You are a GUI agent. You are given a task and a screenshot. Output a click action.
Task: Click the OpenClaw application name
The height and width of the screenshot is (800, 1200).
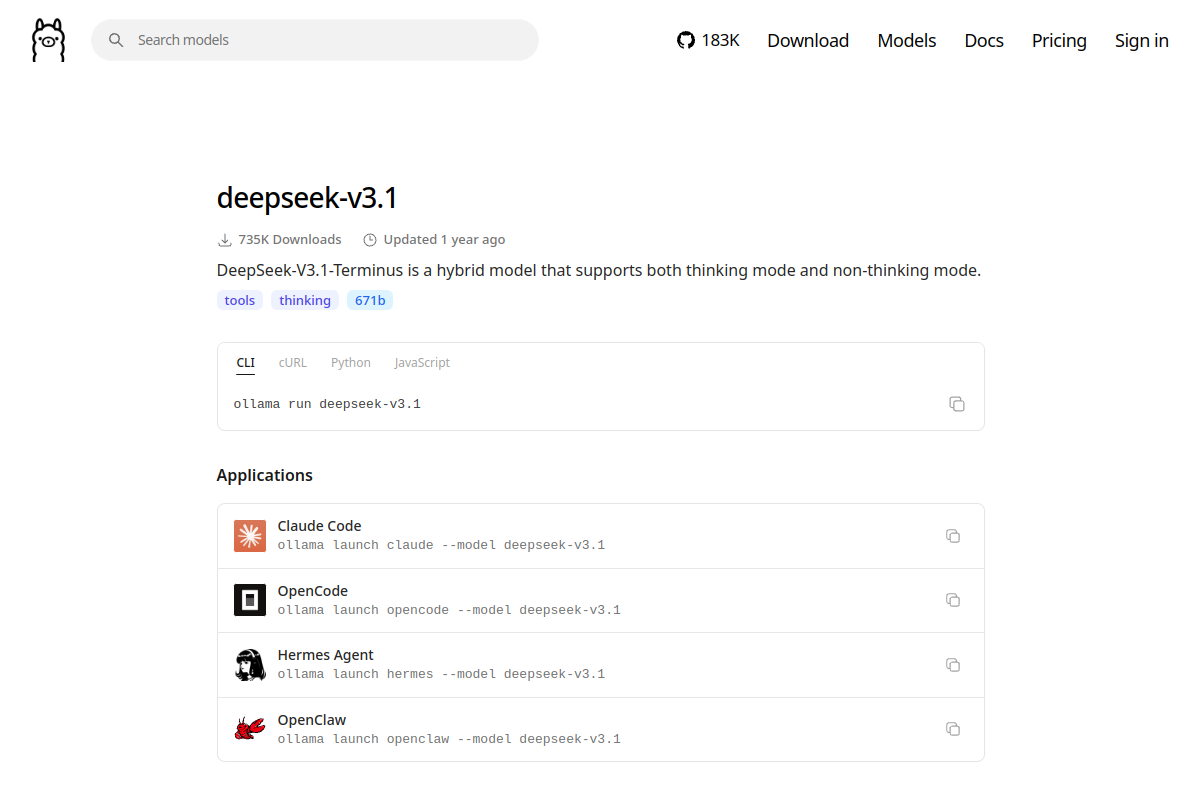(312, 720)
